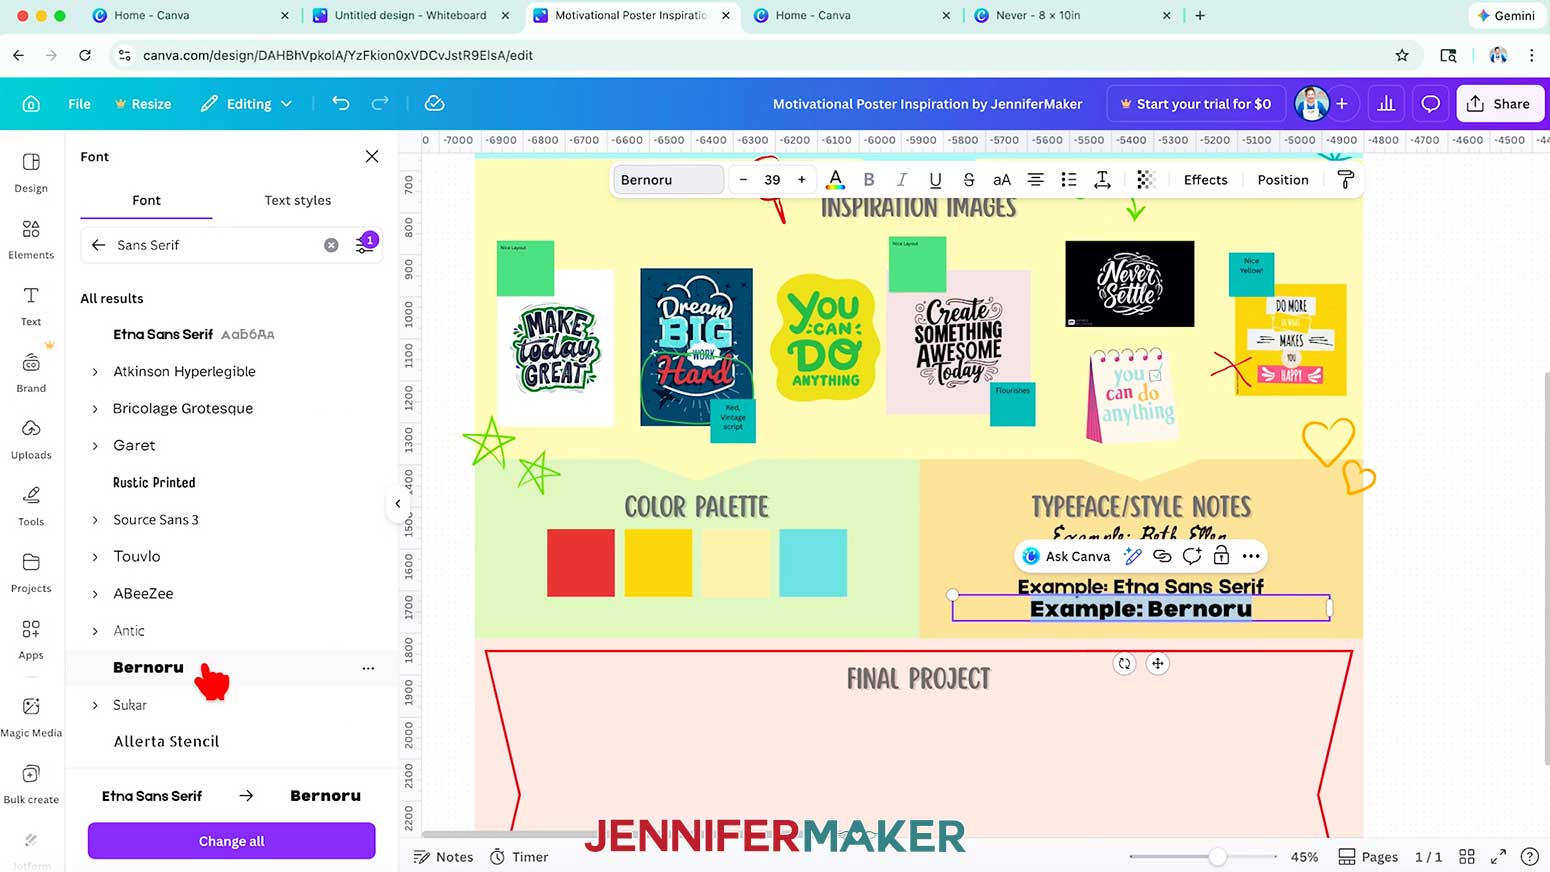The width and height of the screenshot is (1550, 872).
Task: Decrease font size with minus button
Action: (x=743, y=180)
